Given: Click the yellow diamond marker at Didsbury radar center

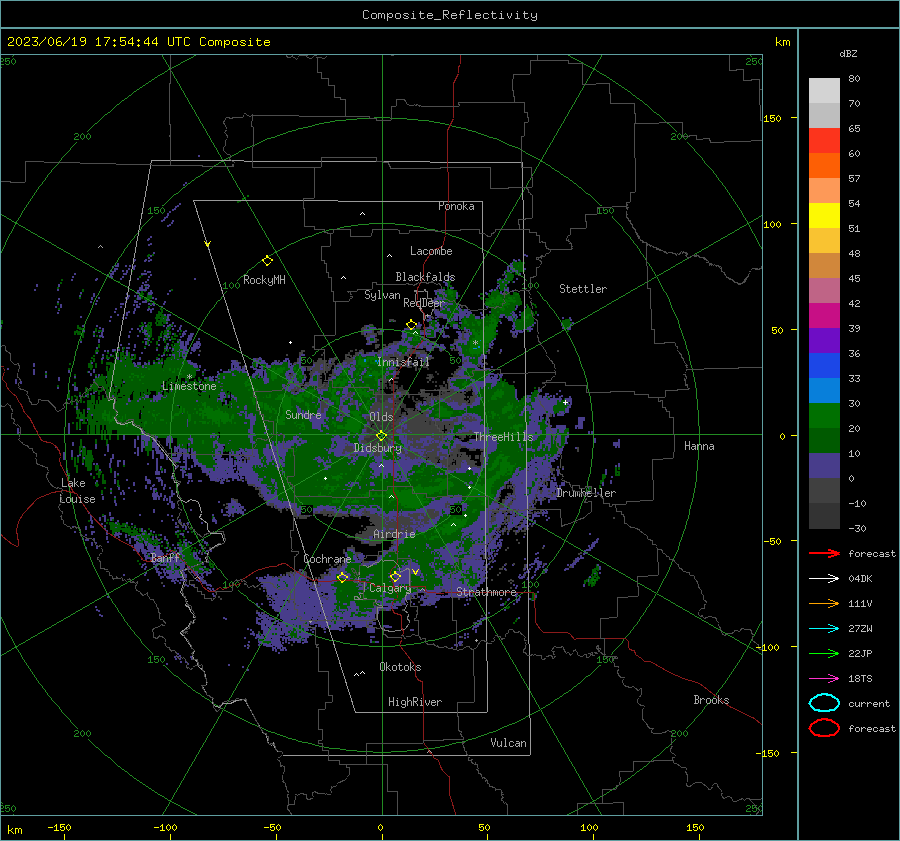Looking at the screenshot, I should coord(381,436).
